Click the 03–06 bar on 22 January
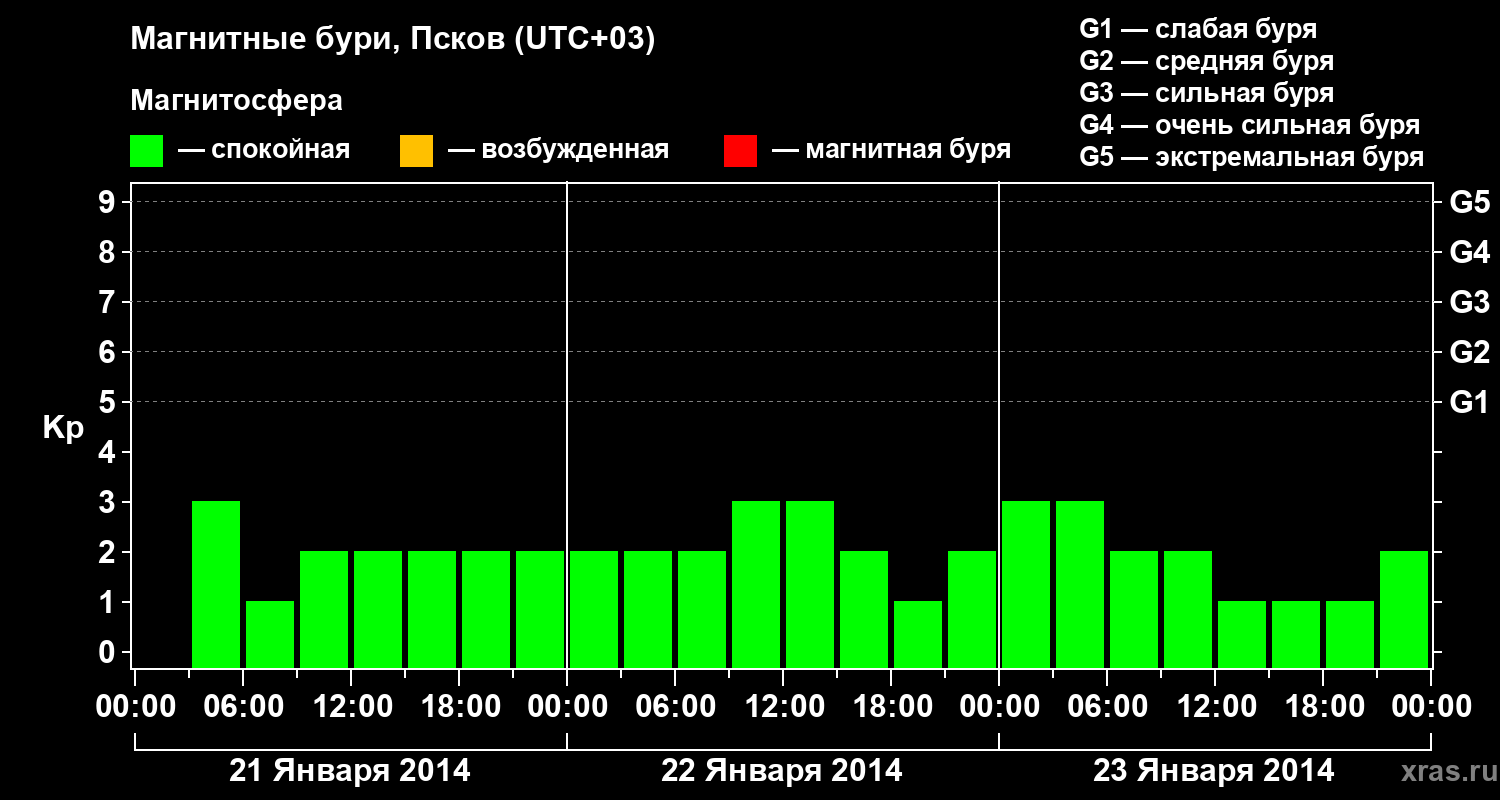Image resolution: width=1500 pixels, height=800 pixels. pos(648,609)
